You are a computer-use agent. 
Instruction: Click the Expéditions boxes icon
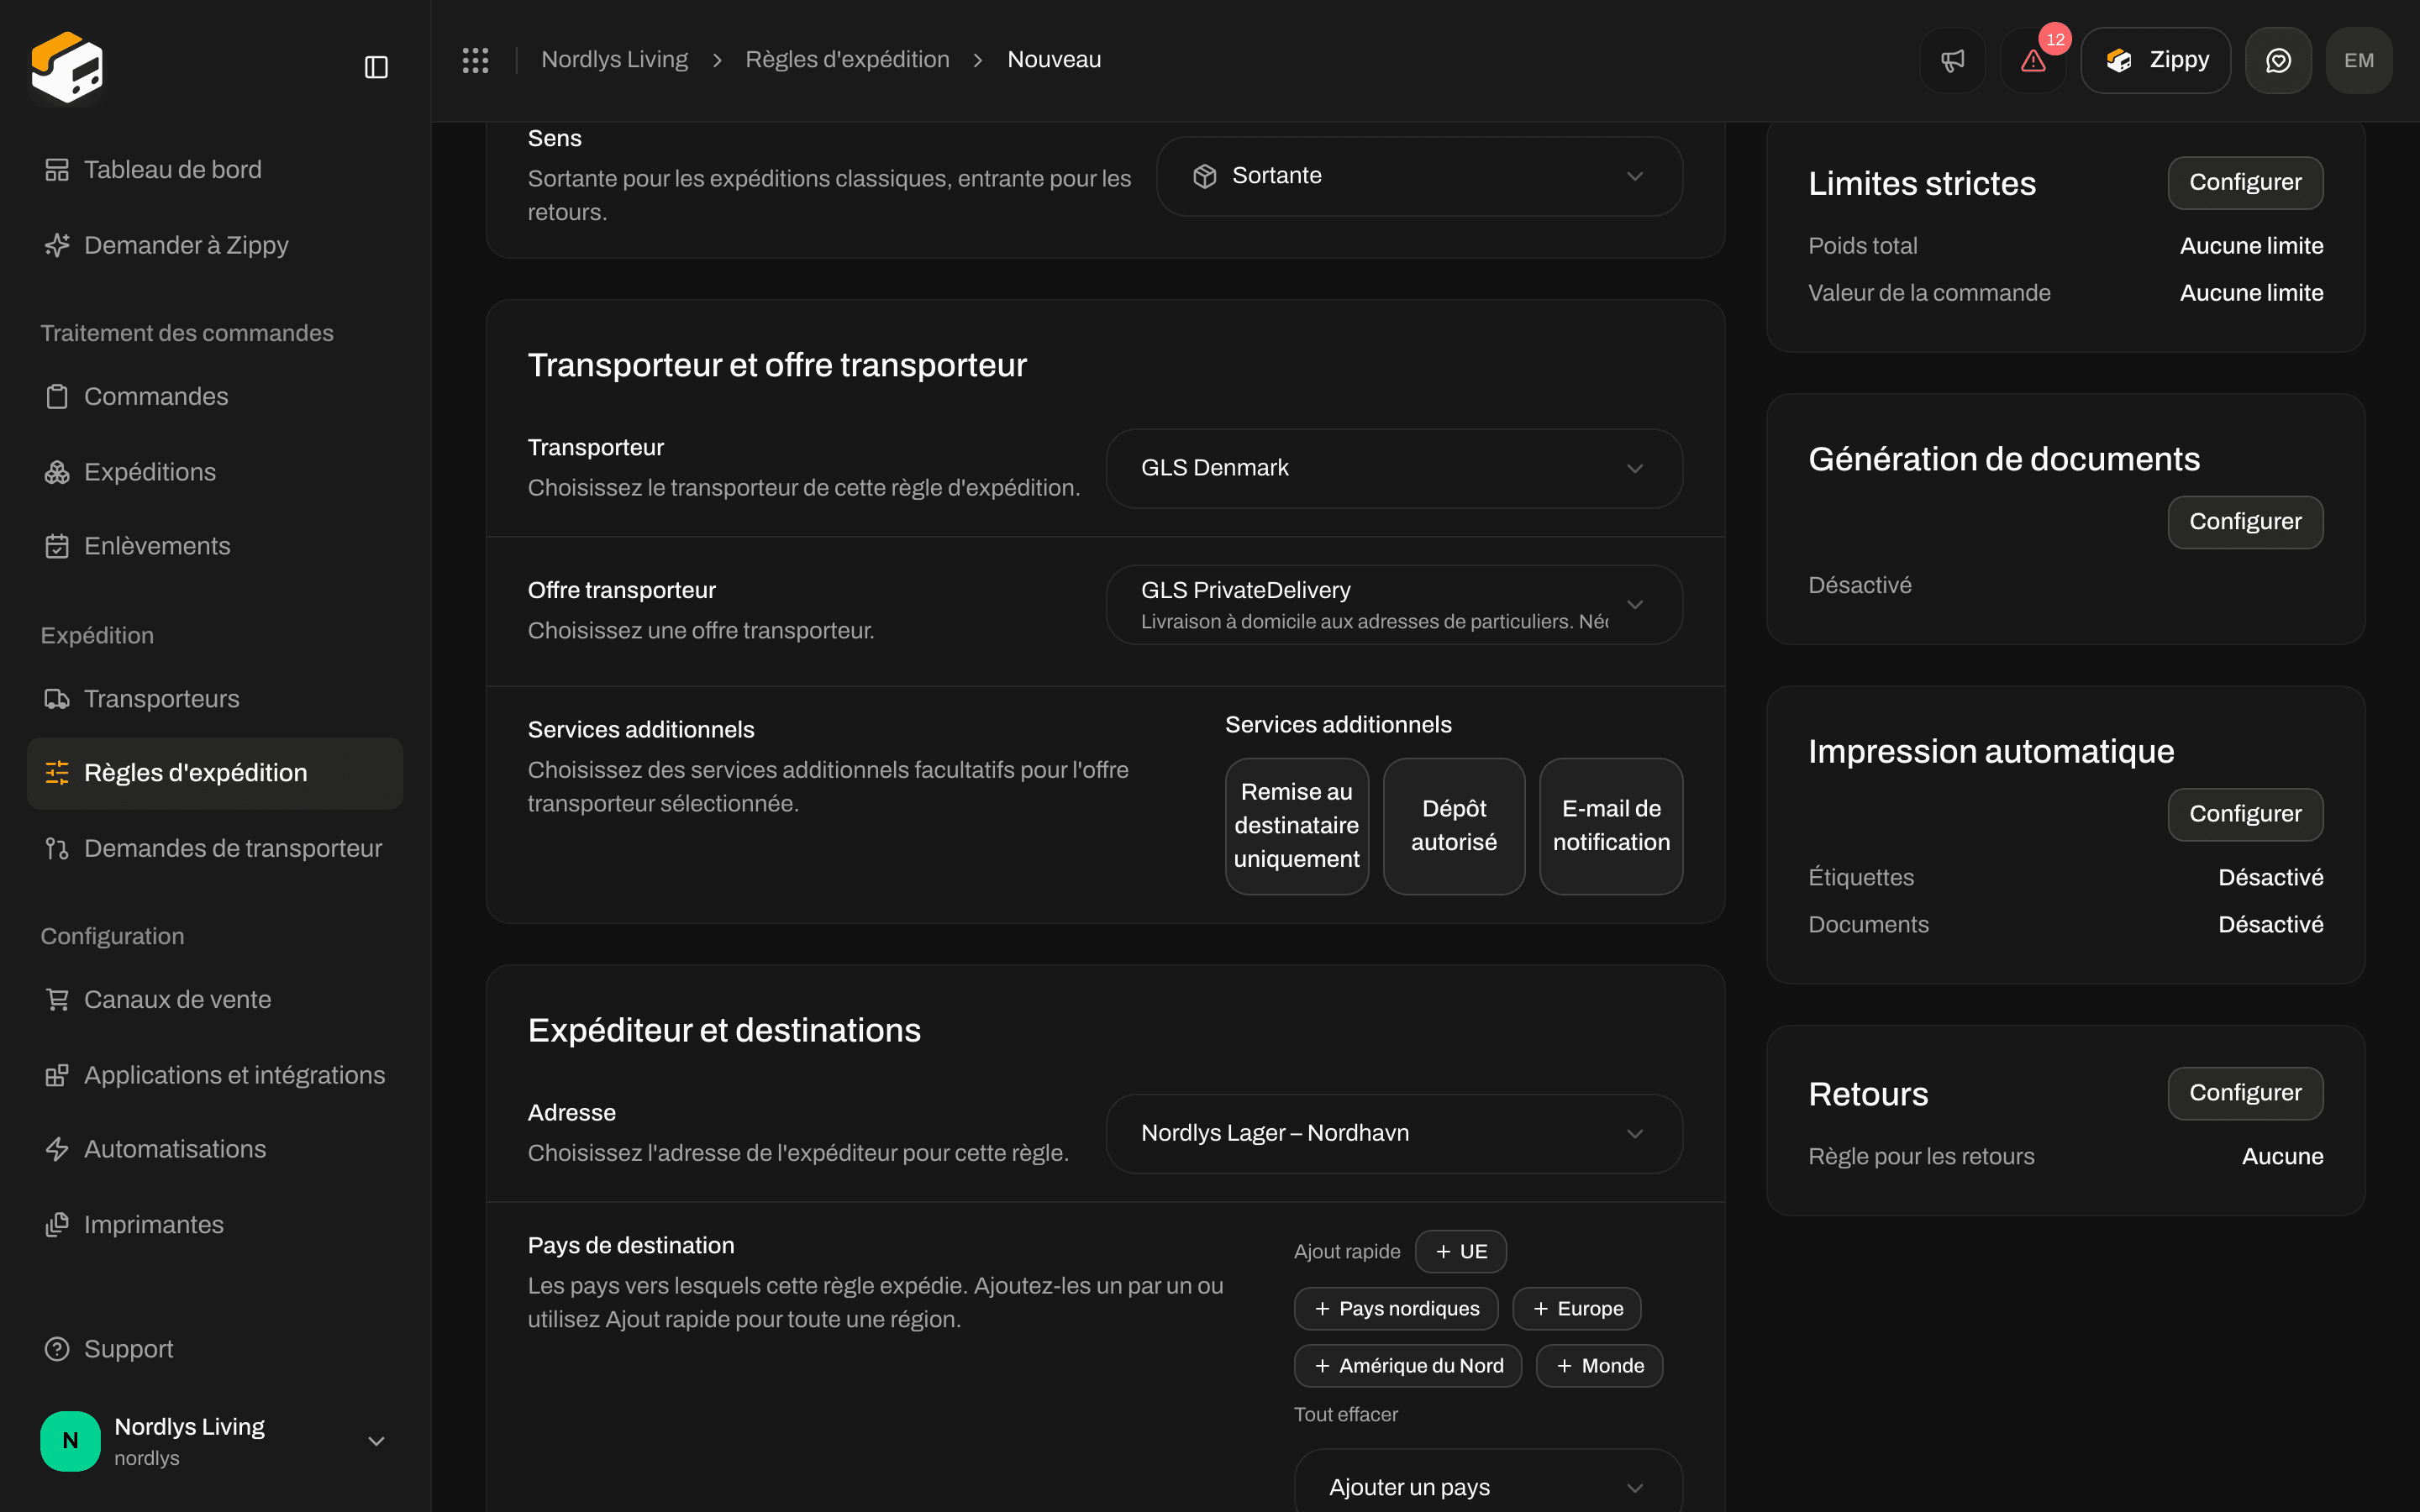[x=57, y=472]
